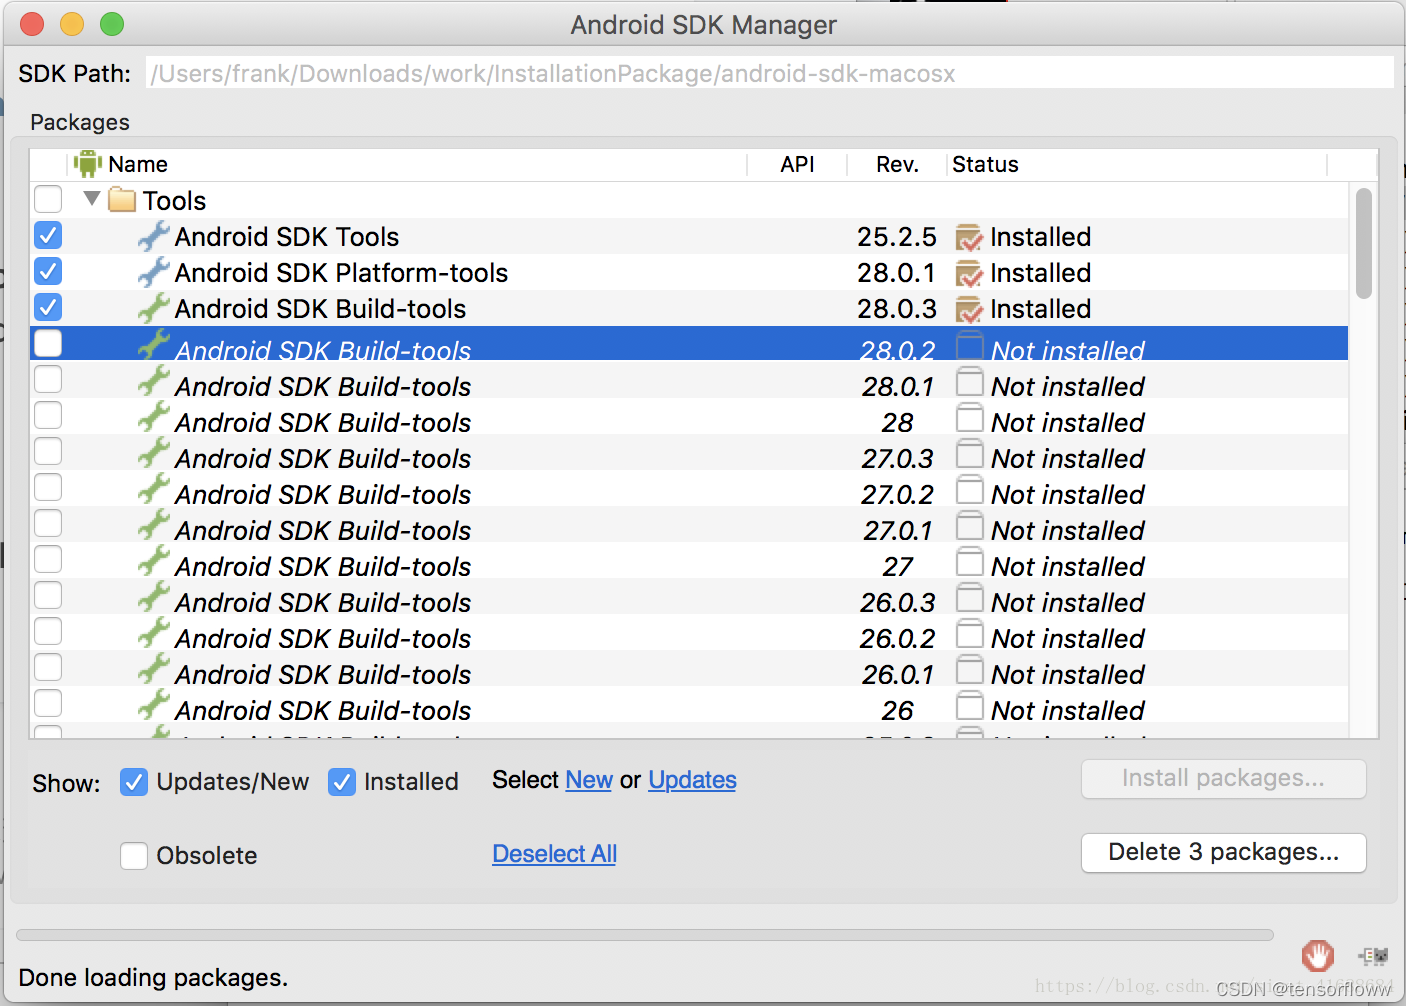Select New packages link

click(589, 780)
